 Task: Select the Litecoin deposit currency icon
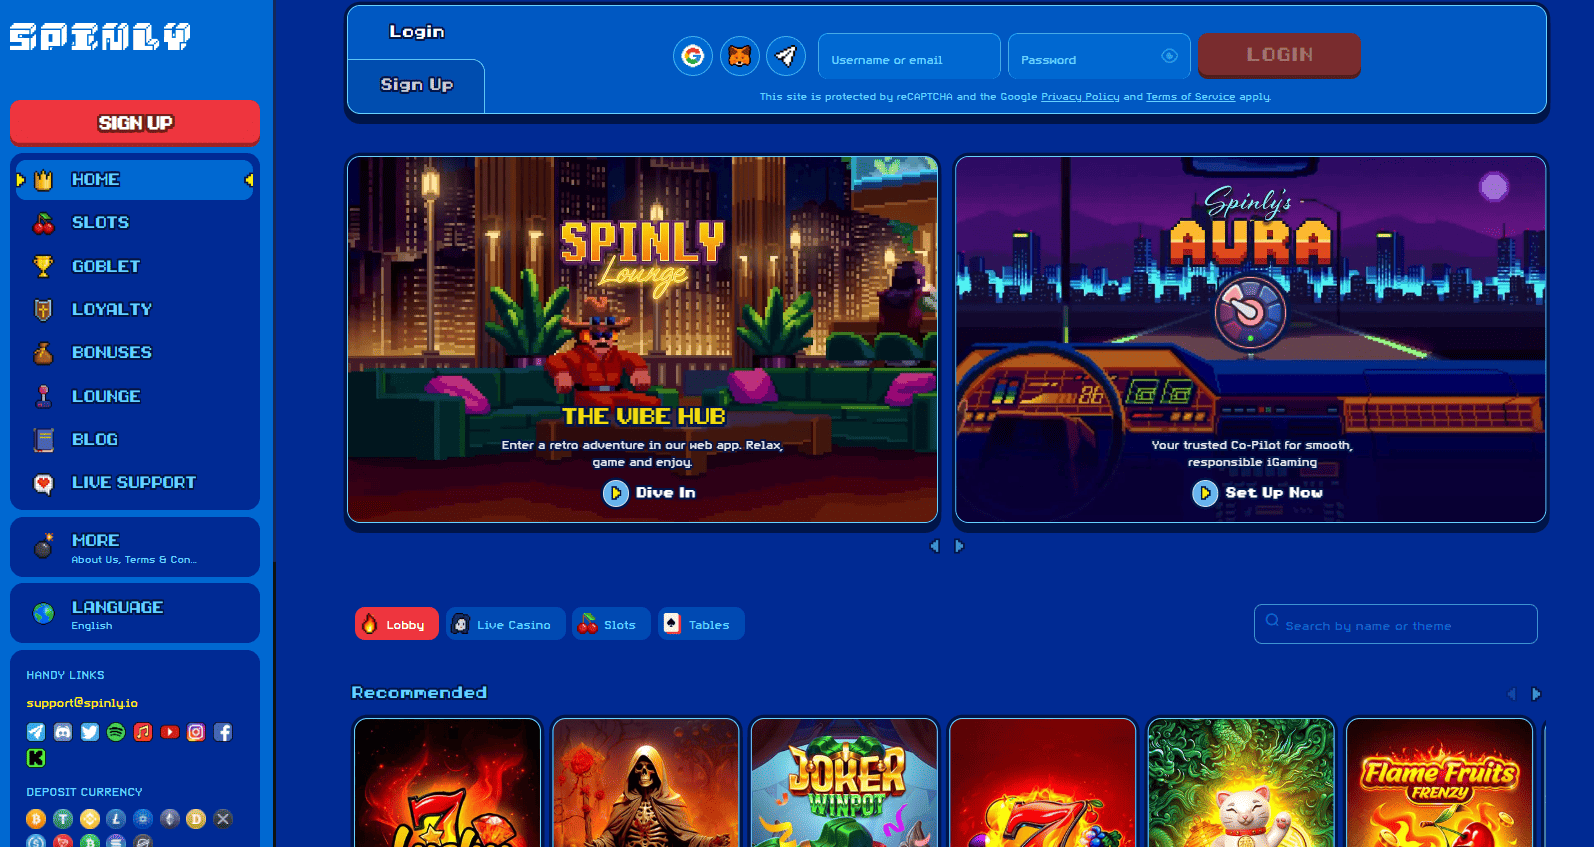point(116,819)
